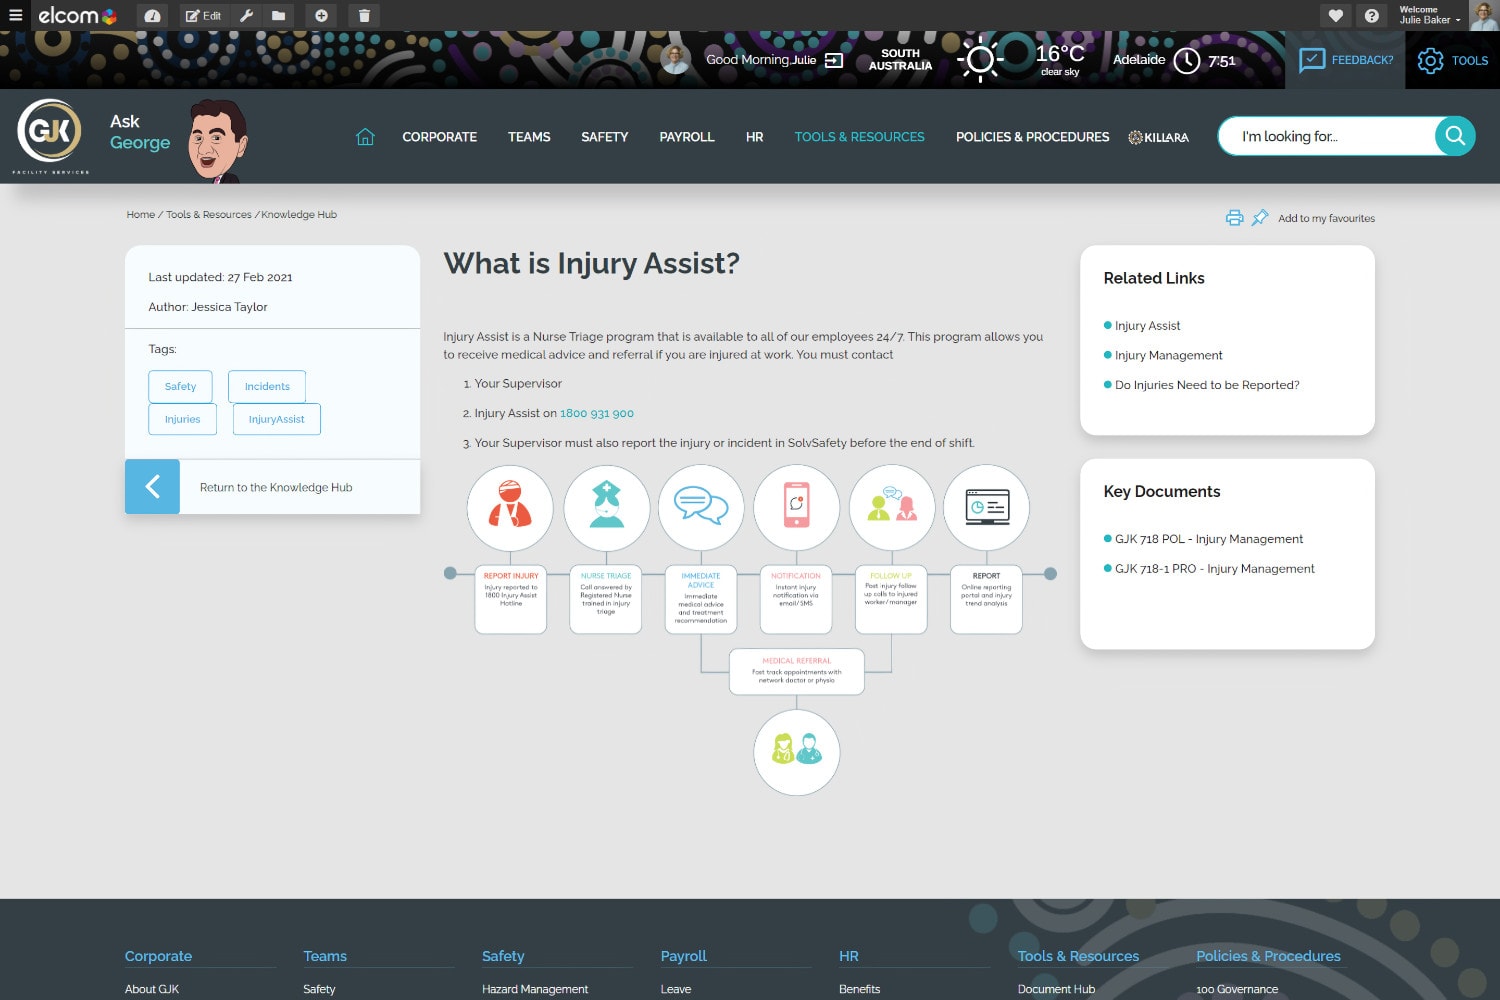Click the Document Hub footer link
This screenshot has width=1500, height=1000.
pos(1056,989)
